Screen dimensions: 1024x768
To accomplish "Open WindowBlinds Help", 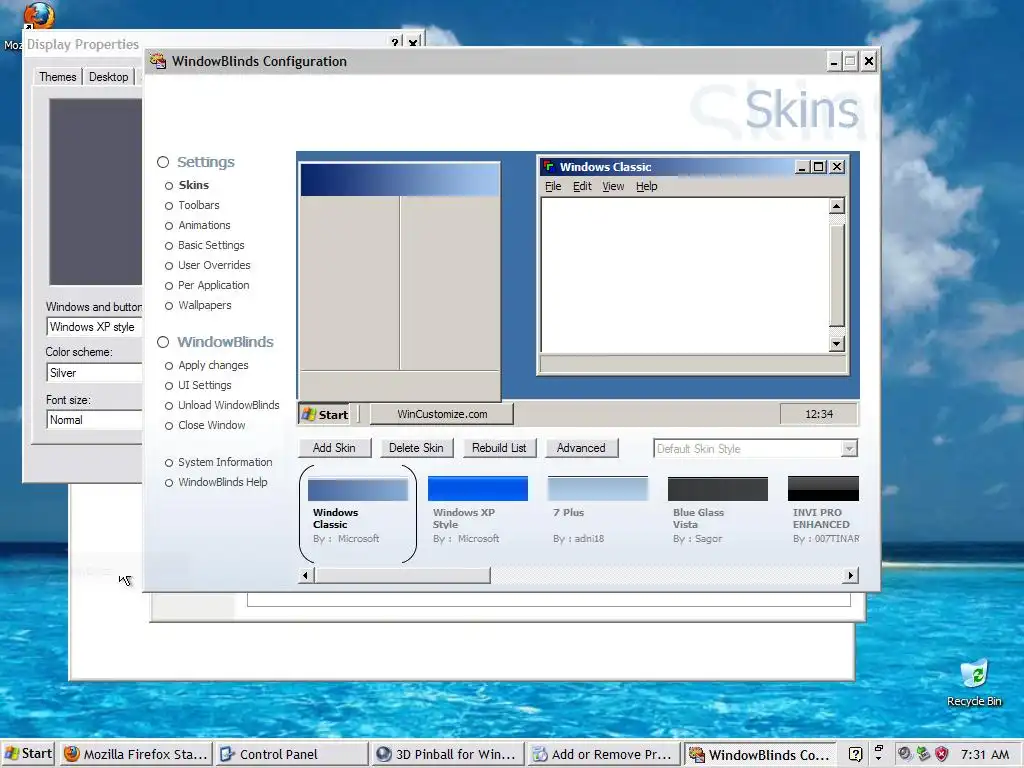I will [x=222, y=482].
